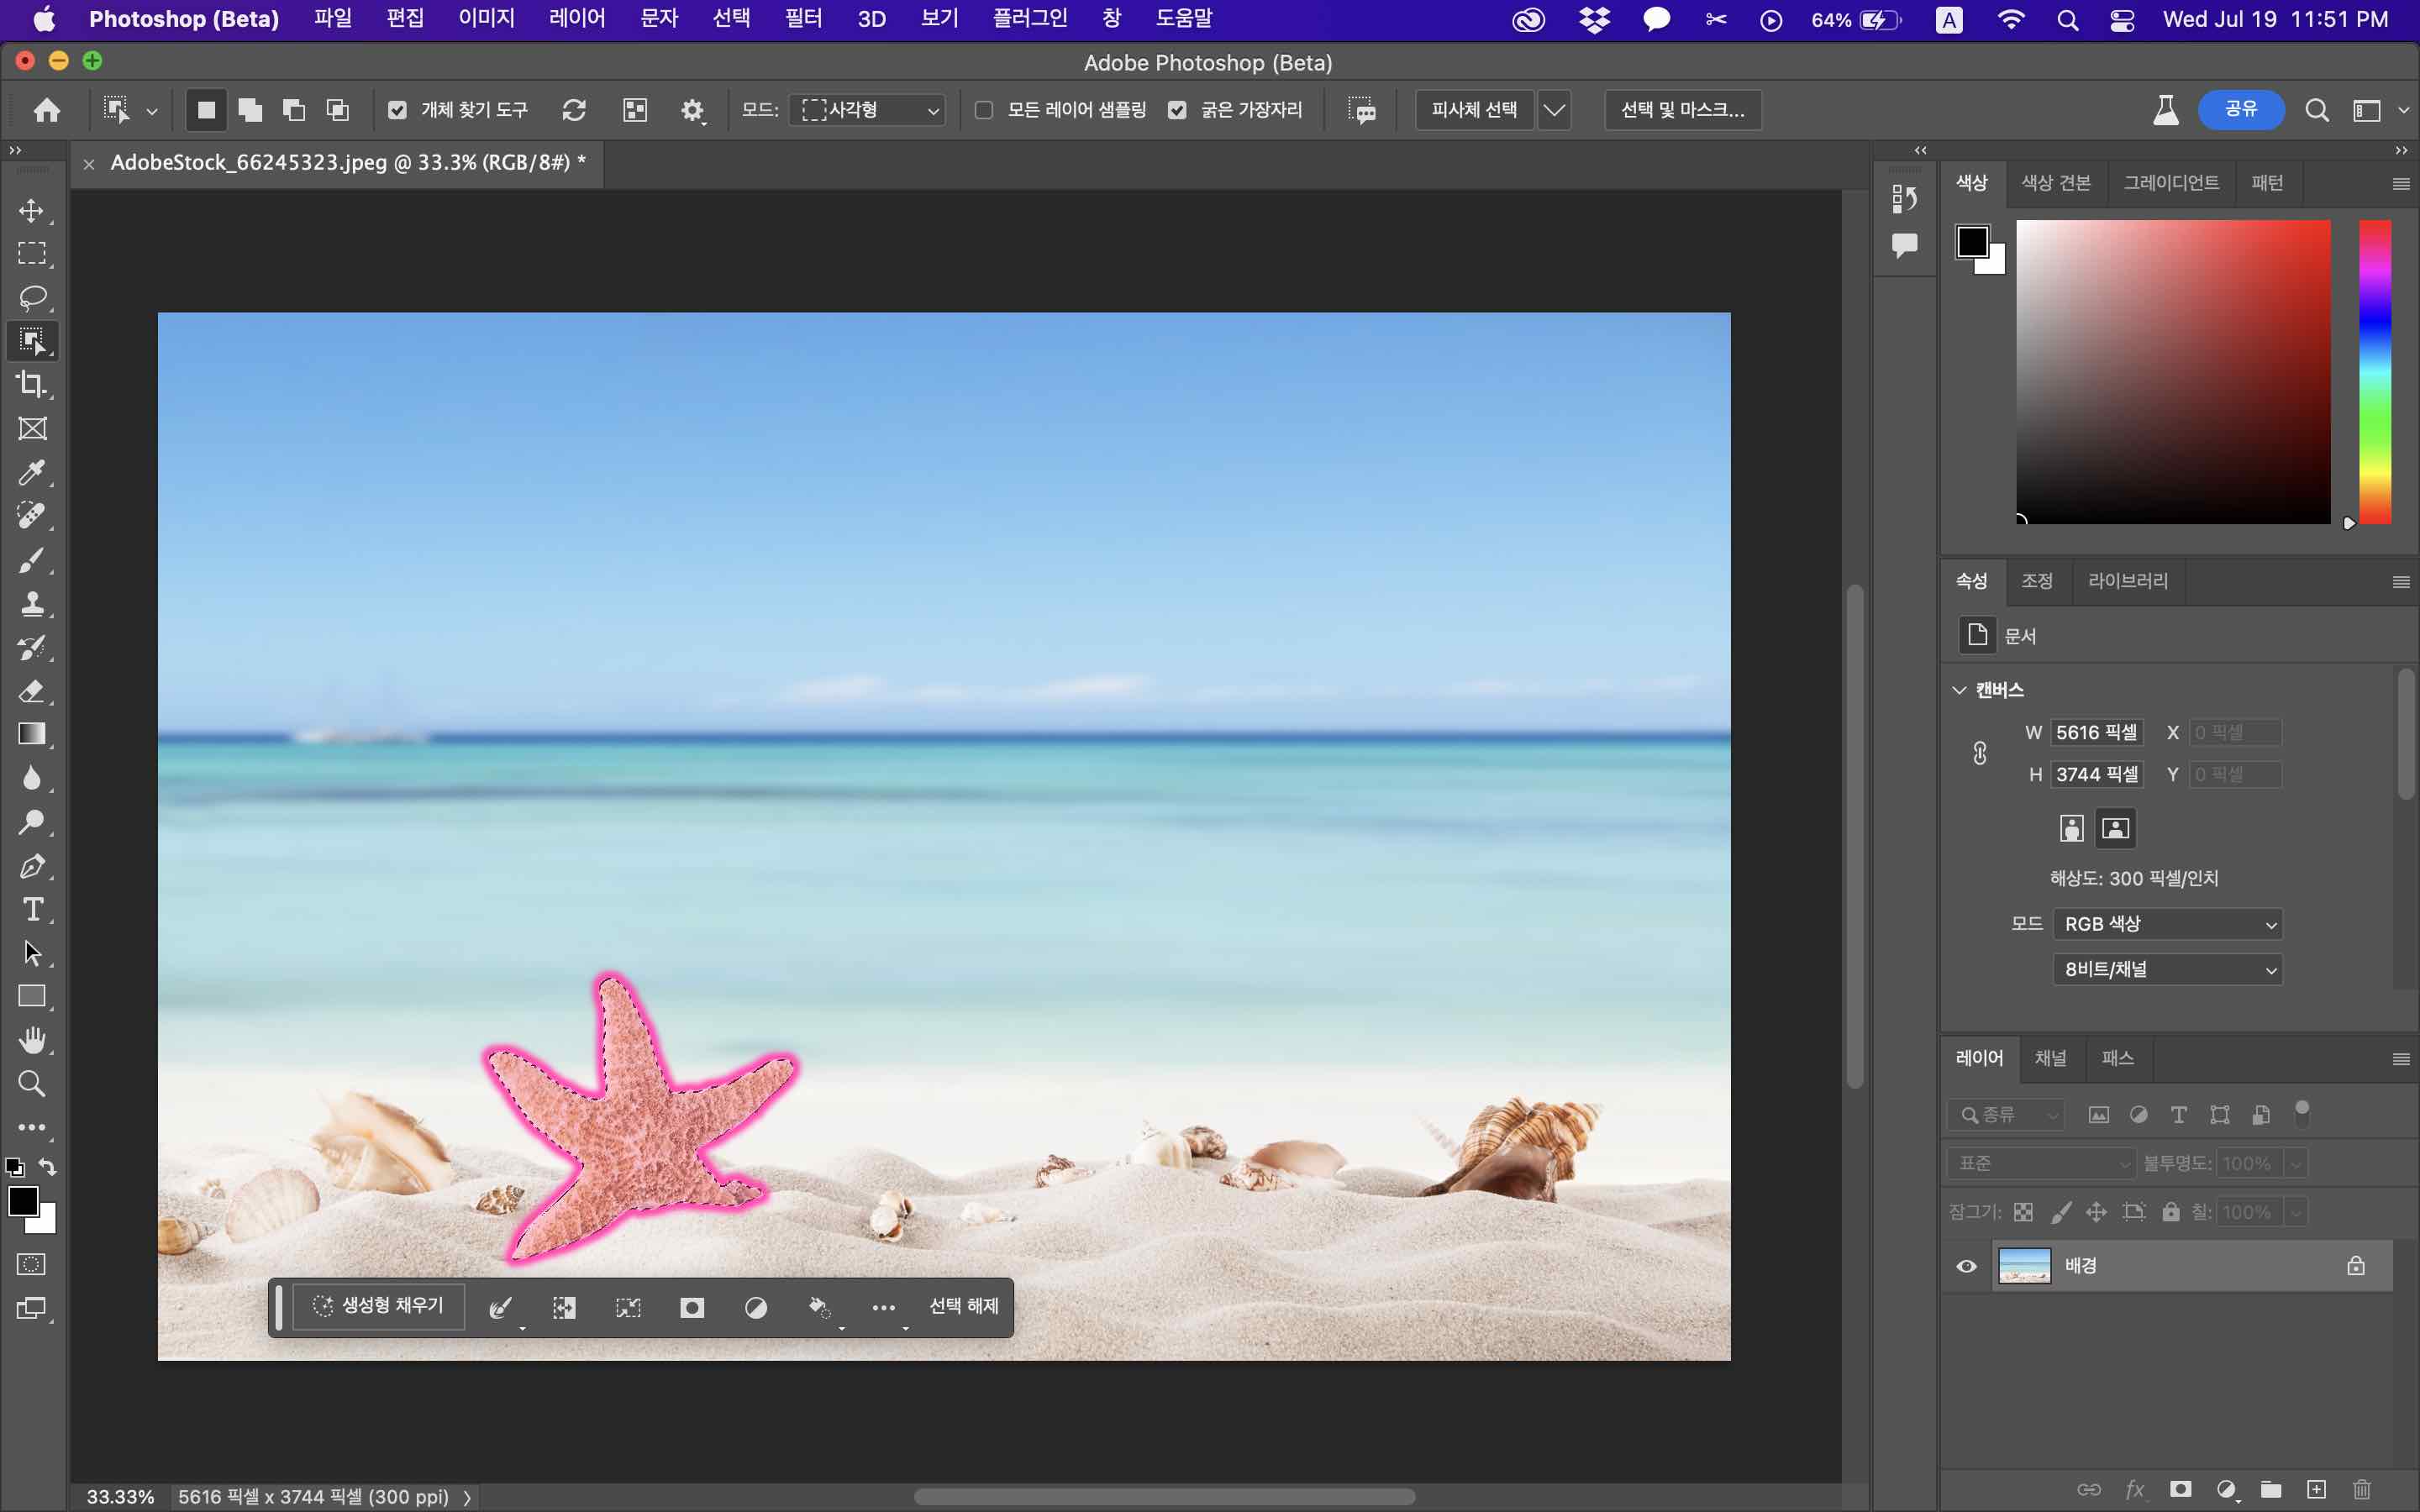Select the Clone Stamp tool

coord(32,603)
